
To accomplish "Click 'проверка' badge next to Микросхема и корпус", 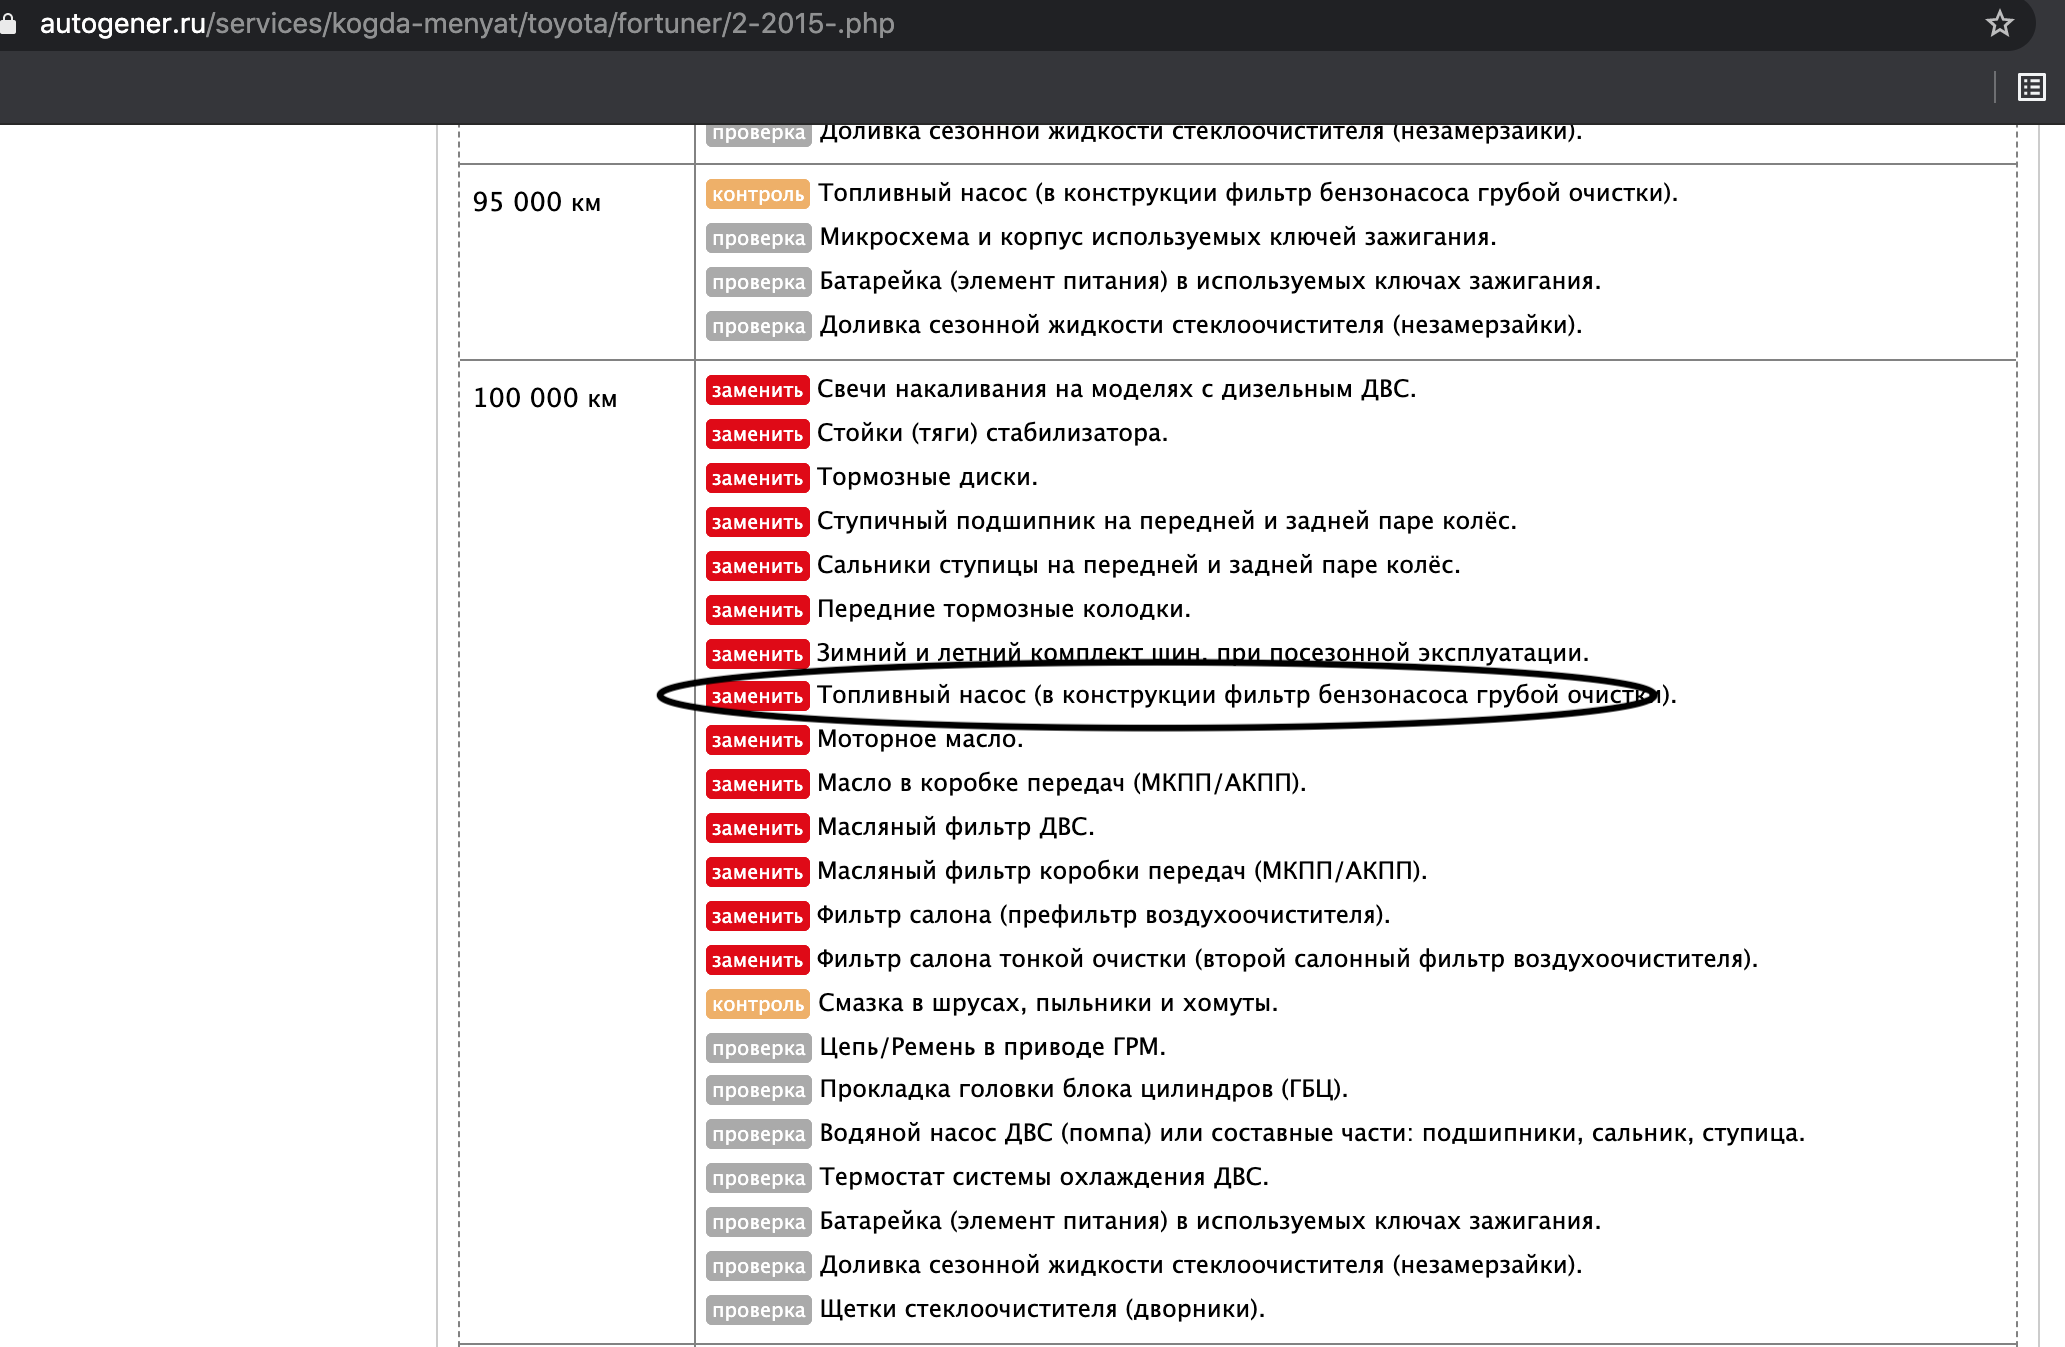I will pyautogui.click(x=758, y=238).
